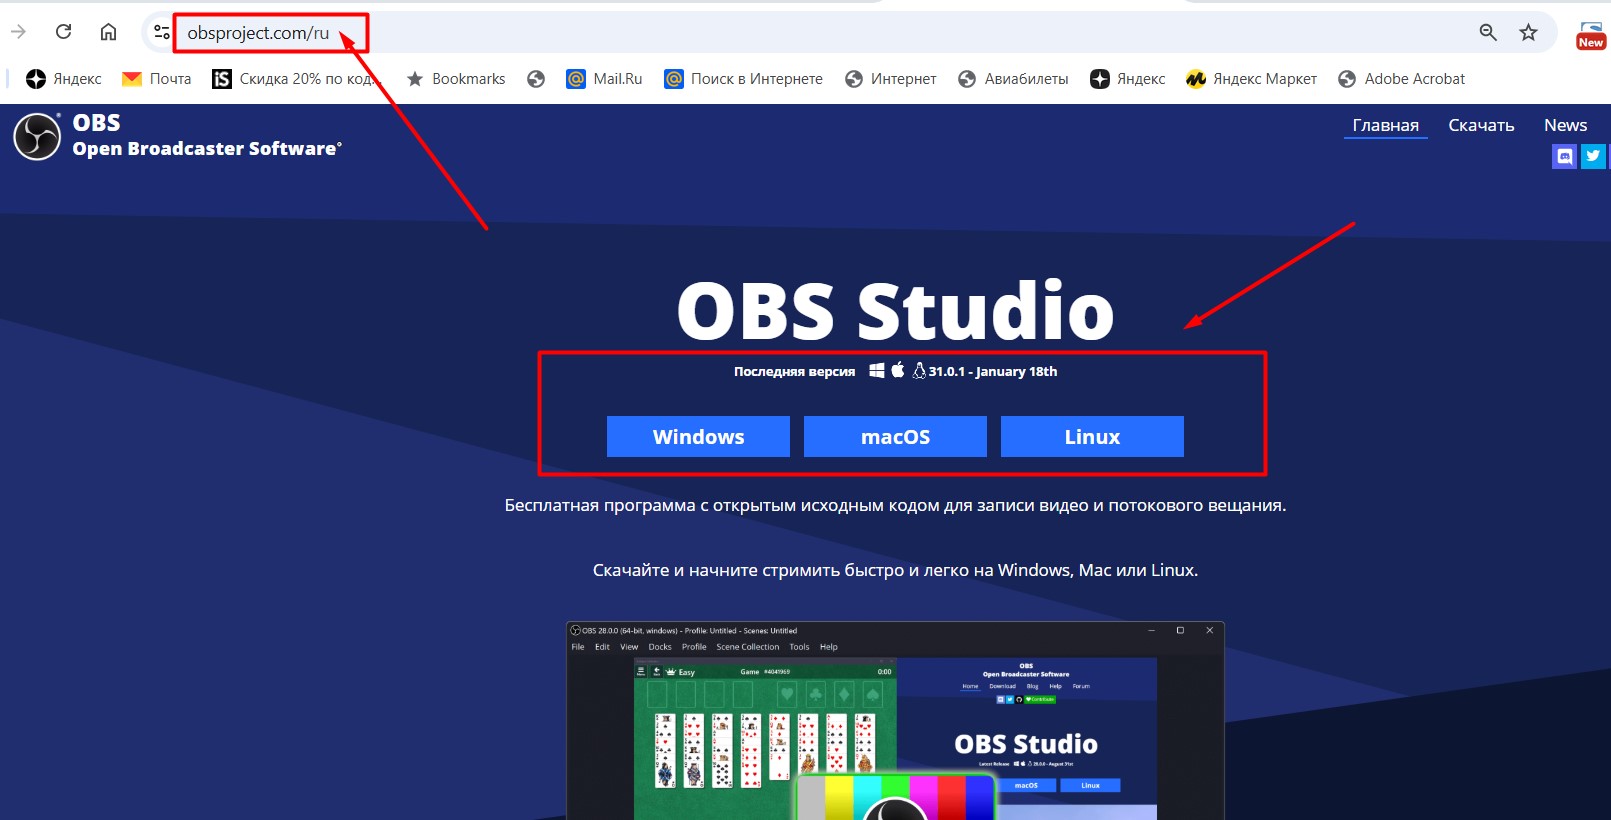Click the zoom magnifier icon in address bar
The image size is (1611, 820).
click(1488, 32)
